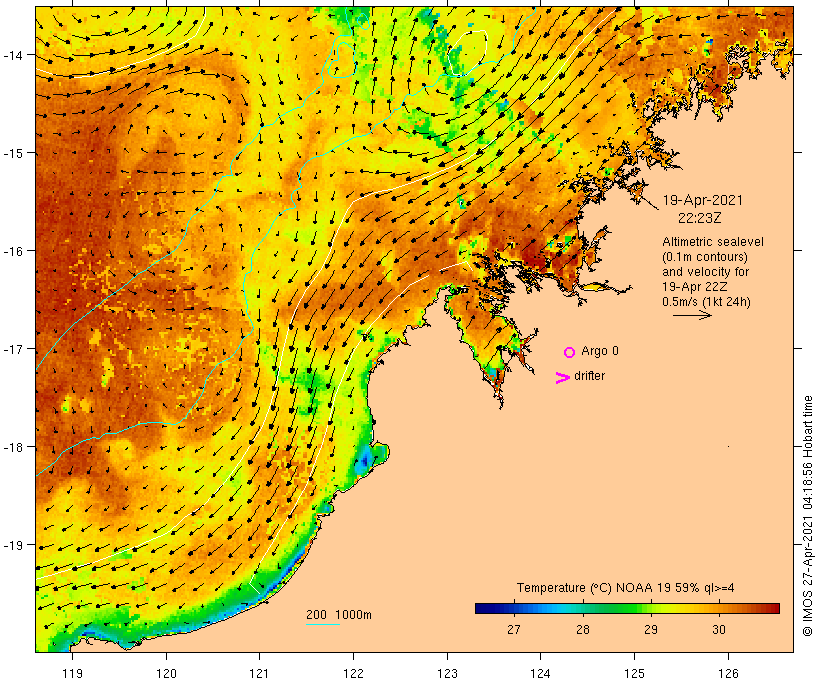Viewport: 820px width, 680px height.
Task: Click the longitude label 125
Action: tap(634, 673)
